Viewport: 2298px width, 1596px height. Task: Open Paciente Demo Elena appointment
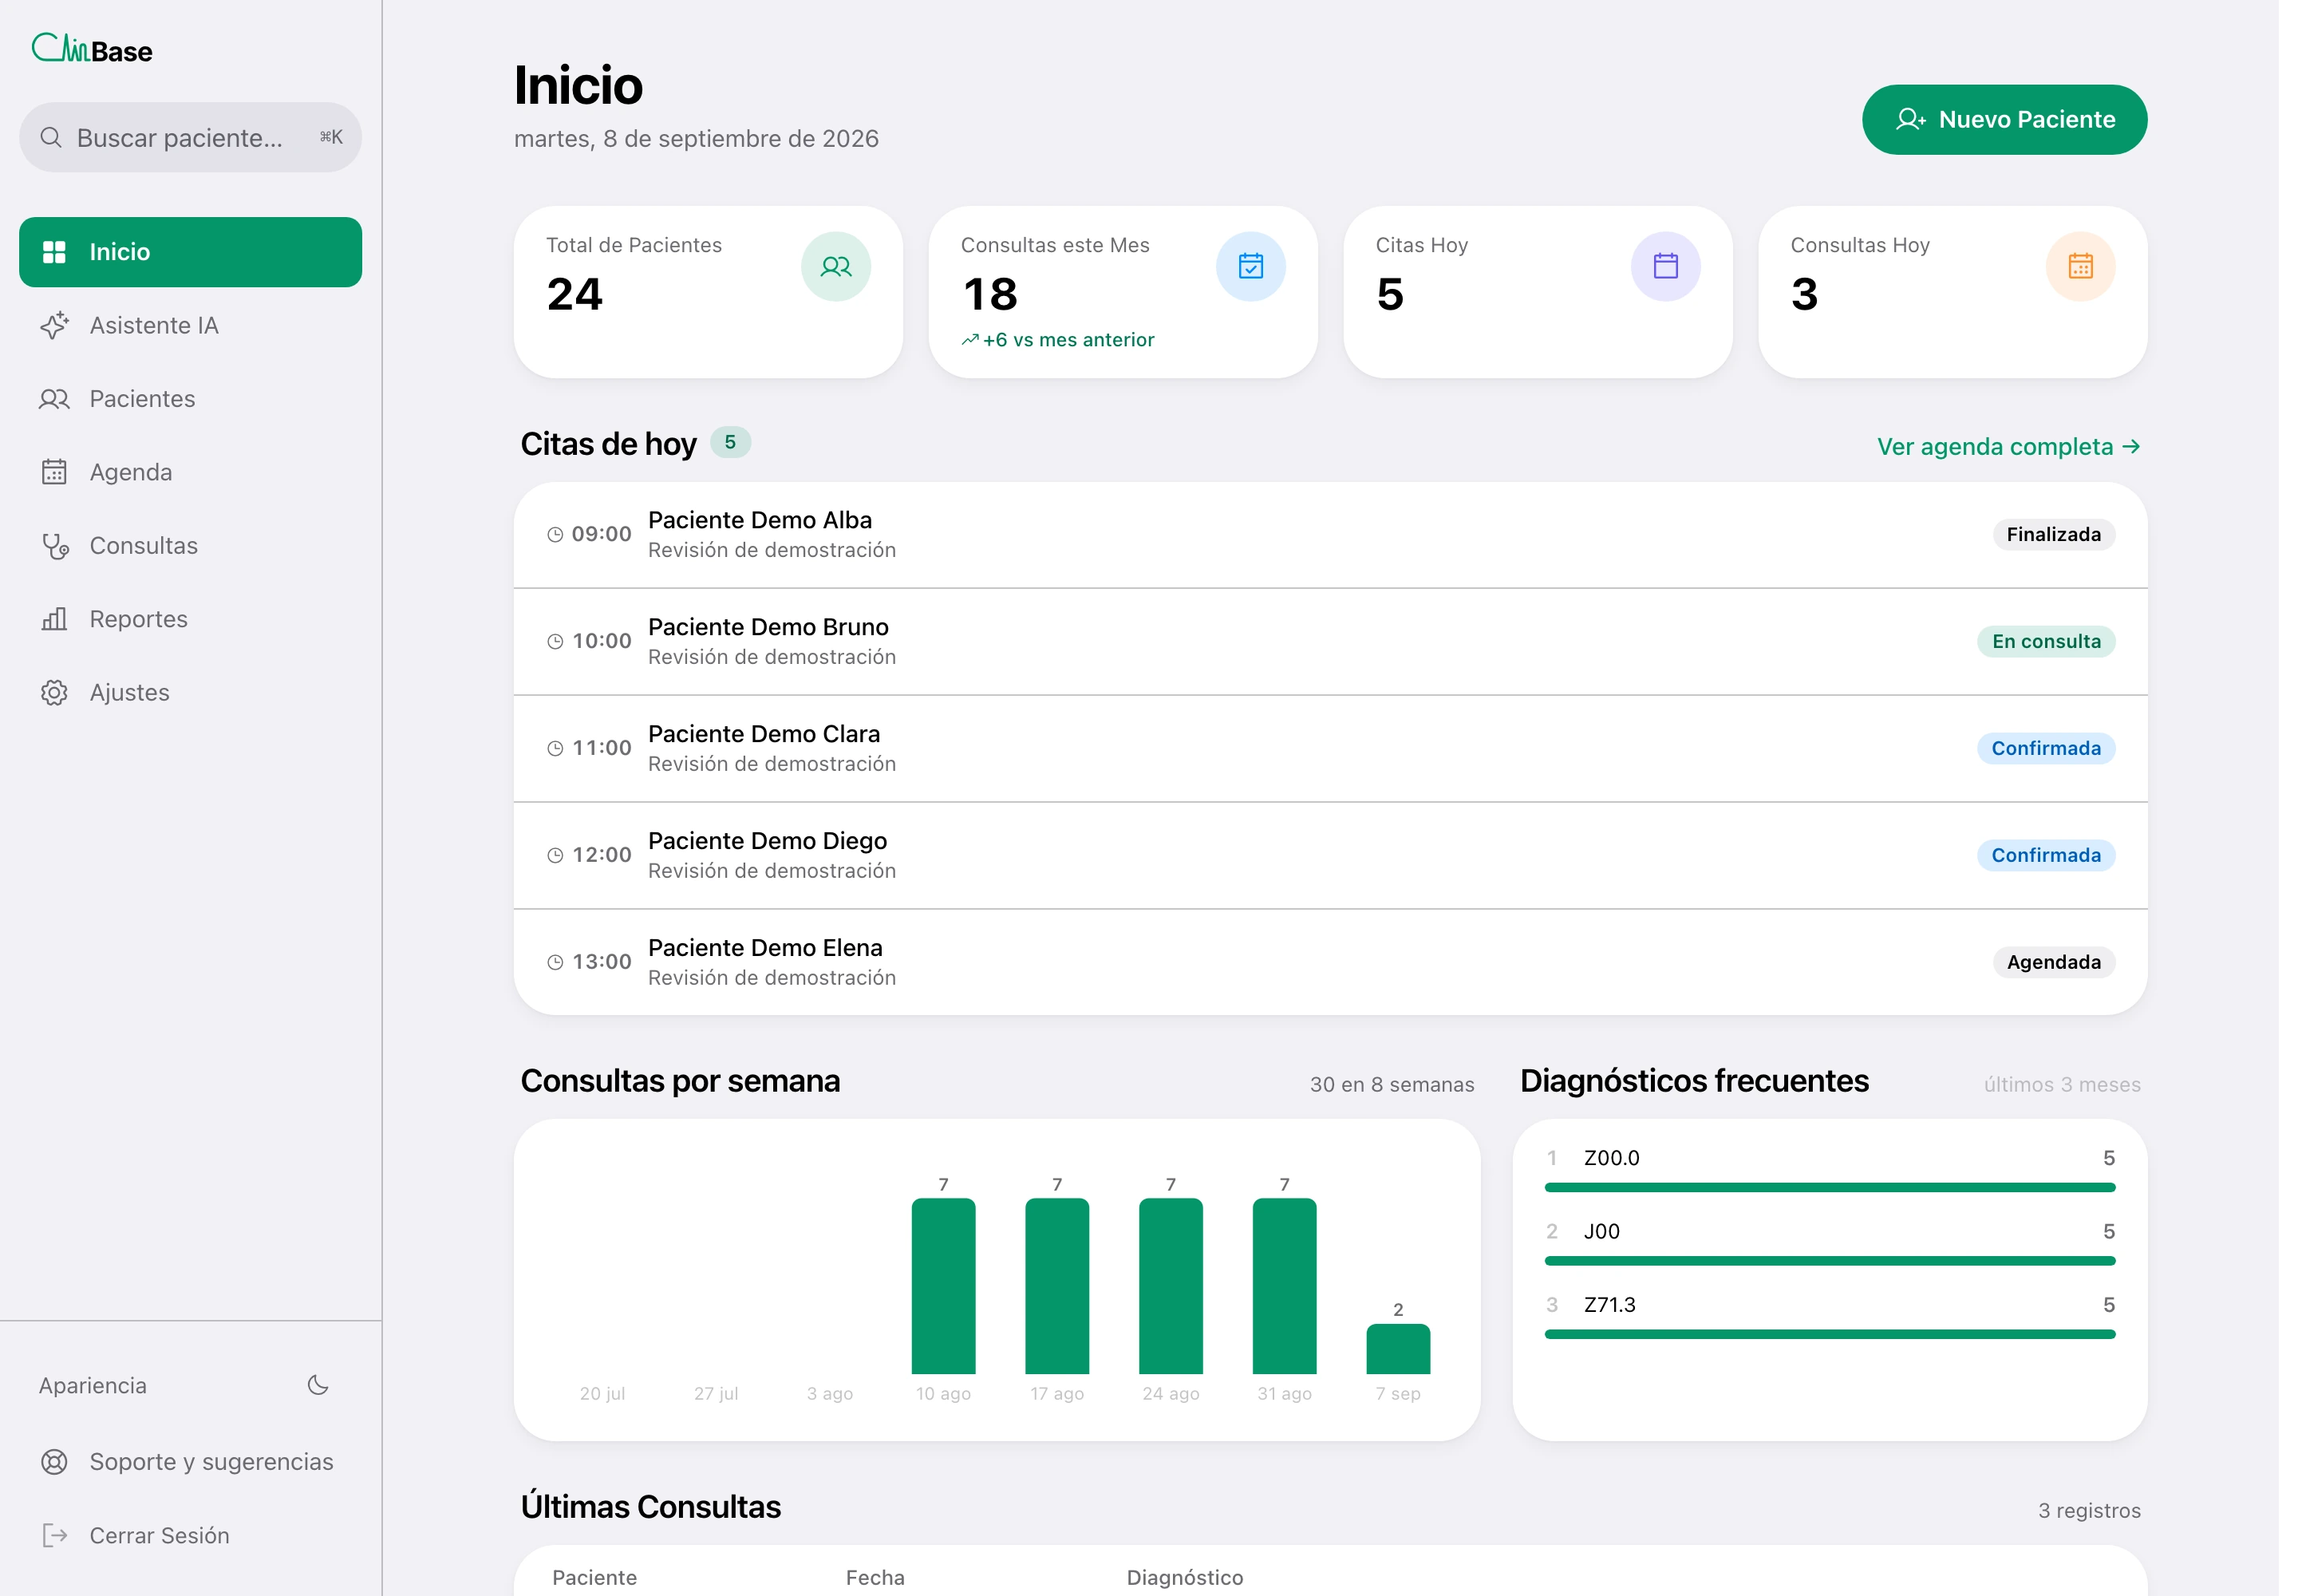tap(1330, 963)
